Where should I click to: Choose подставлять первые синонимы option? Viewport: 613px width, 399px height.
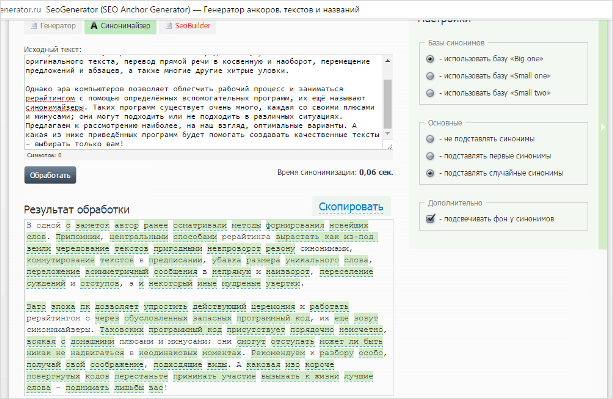[430, 156]
